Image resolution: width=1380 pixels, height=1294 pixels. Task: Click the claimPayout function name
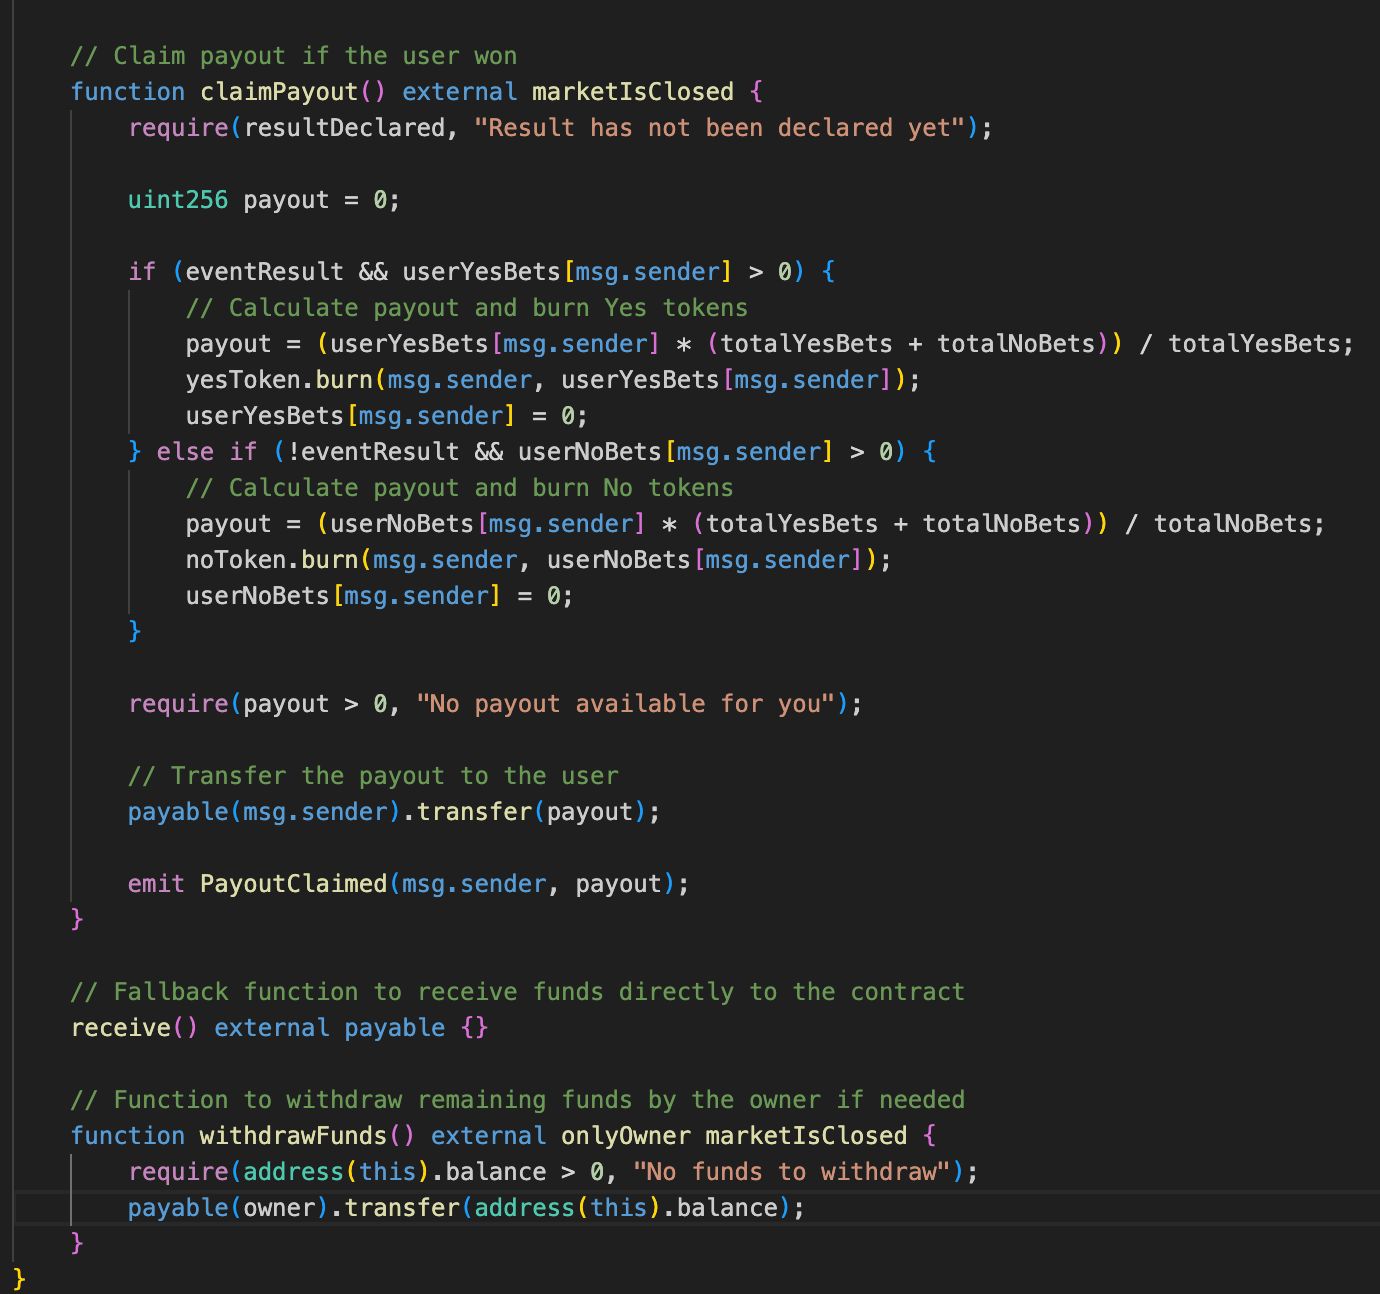279,92
